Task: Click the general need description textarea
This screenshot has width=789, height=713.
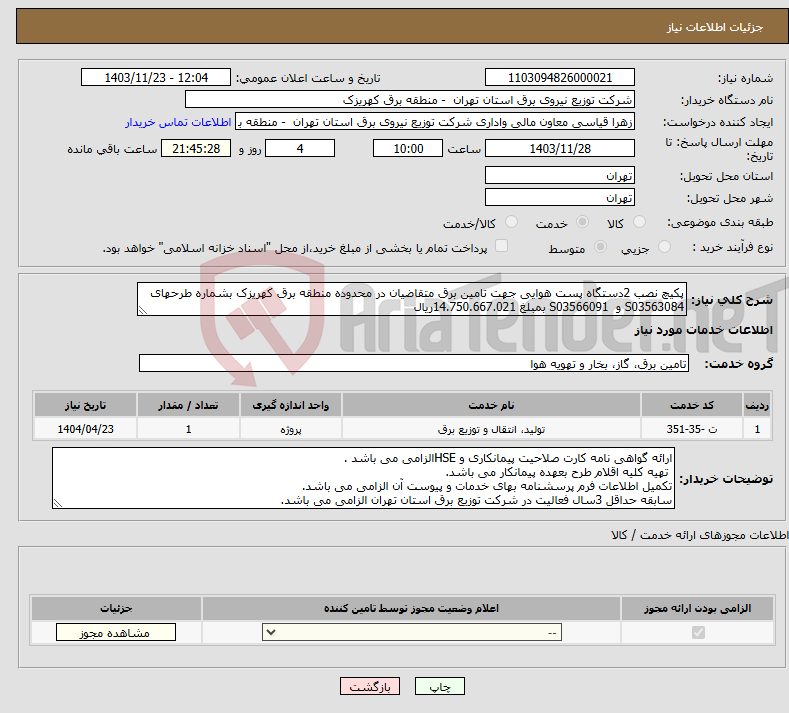Action: click(x=412, y=299)
